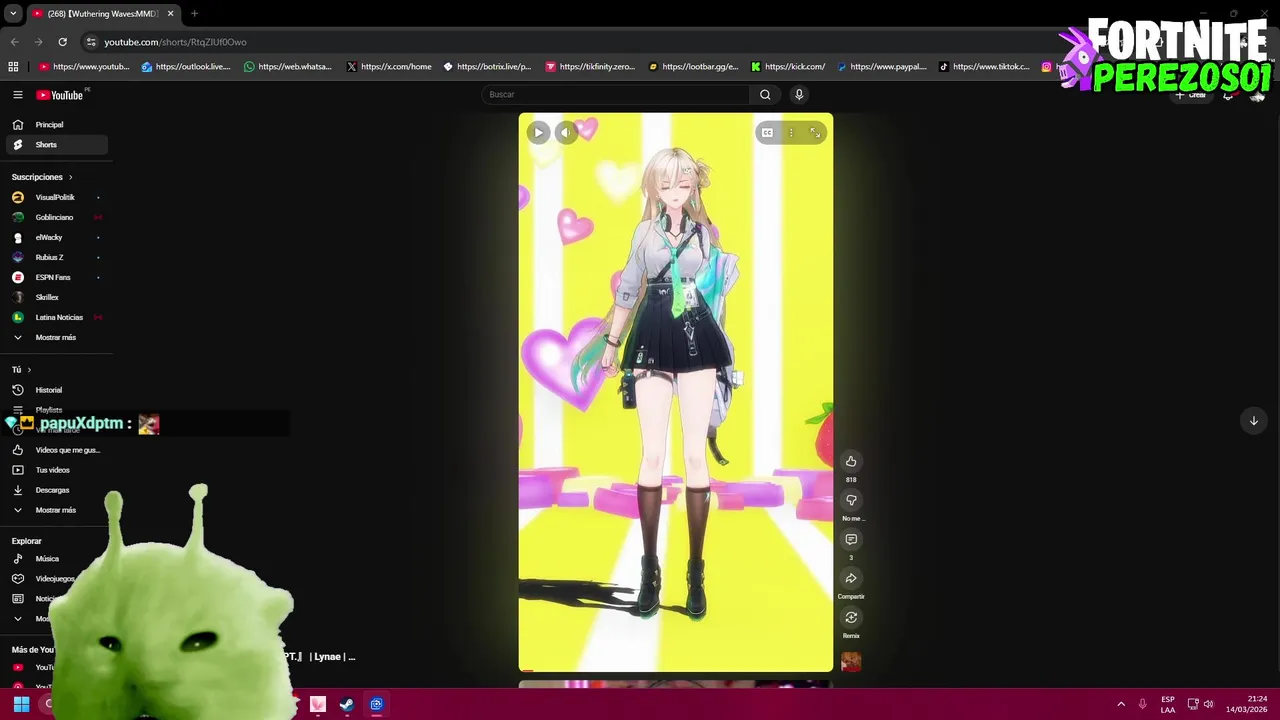Open the elWacky channel

[57, 237]
